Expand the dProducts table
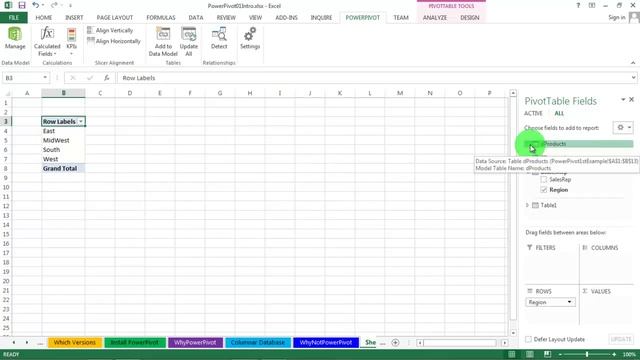This screenshot has width=640, height=360. 528,144
